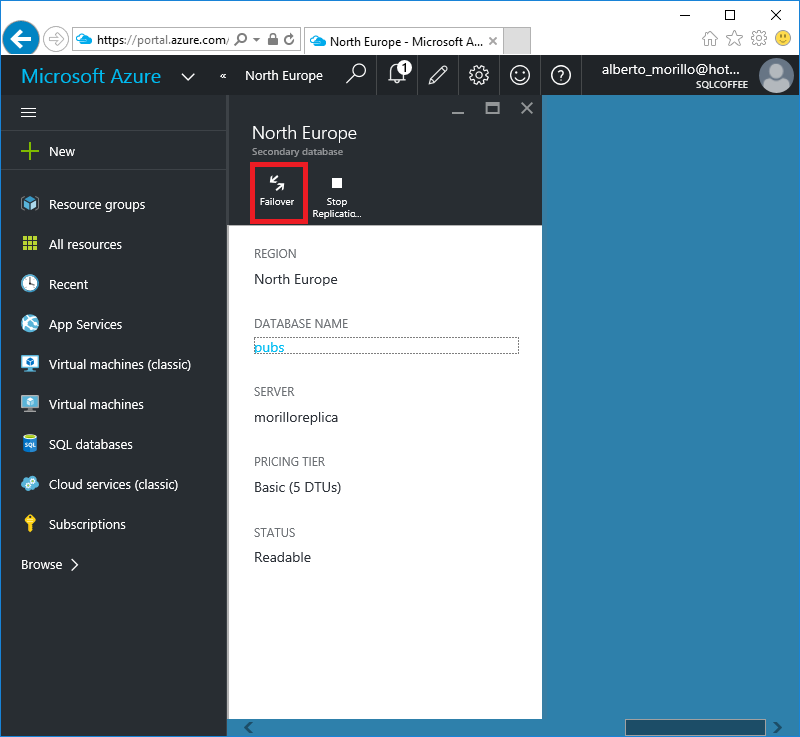Click the browser yellow smiley feedback icon
The height and width of the screenshot is (737, 800).
(783, 38)
